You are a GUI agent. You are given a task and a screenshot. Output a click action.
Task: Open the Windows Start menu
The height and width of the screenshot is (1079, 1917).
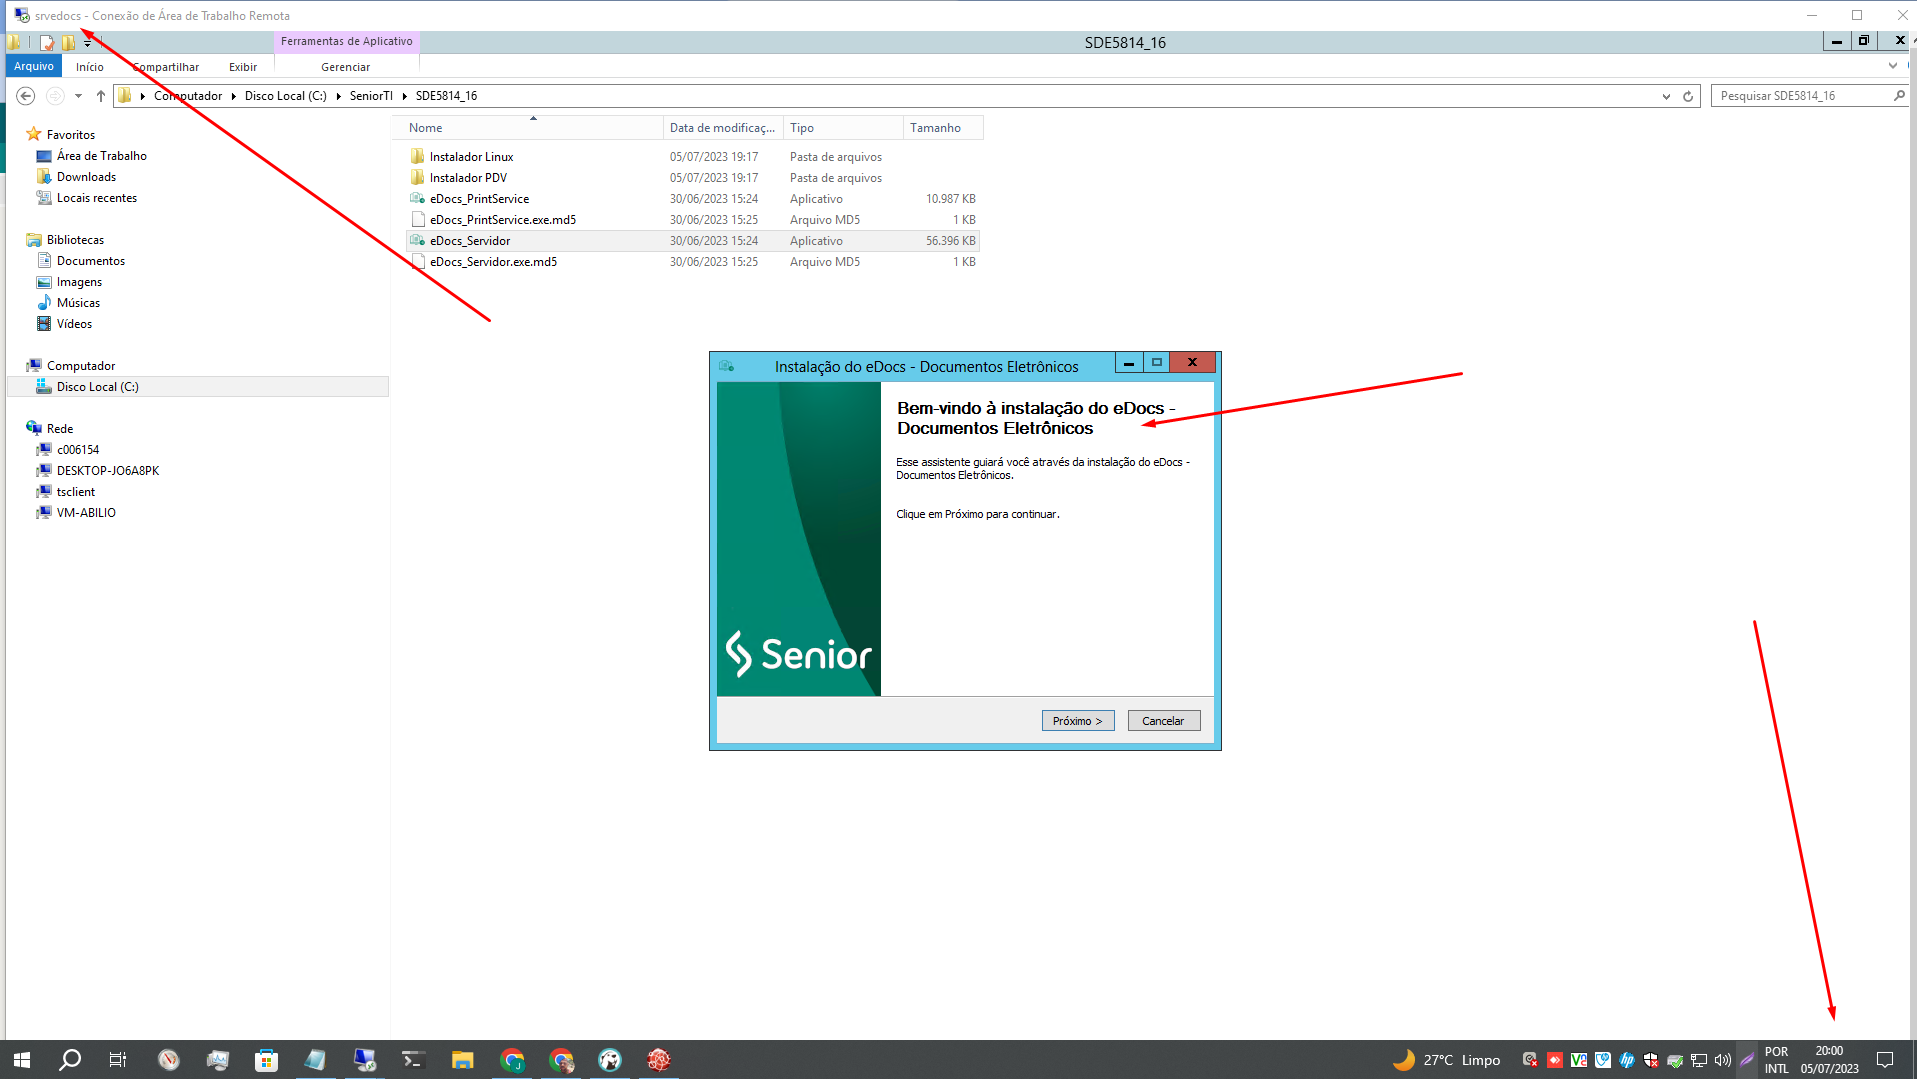tap(22, 1060)
